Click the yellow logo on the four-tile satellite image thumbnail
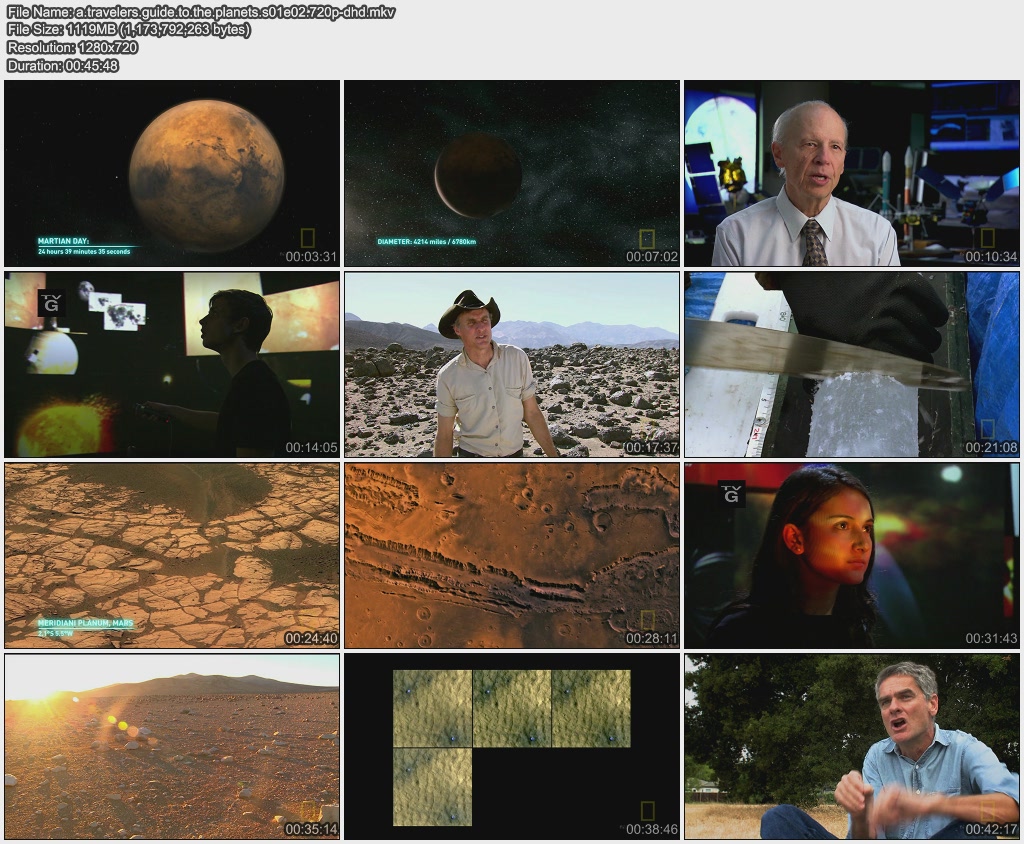1024x844 pixels. pyautogui.click(x=647, y=811)
